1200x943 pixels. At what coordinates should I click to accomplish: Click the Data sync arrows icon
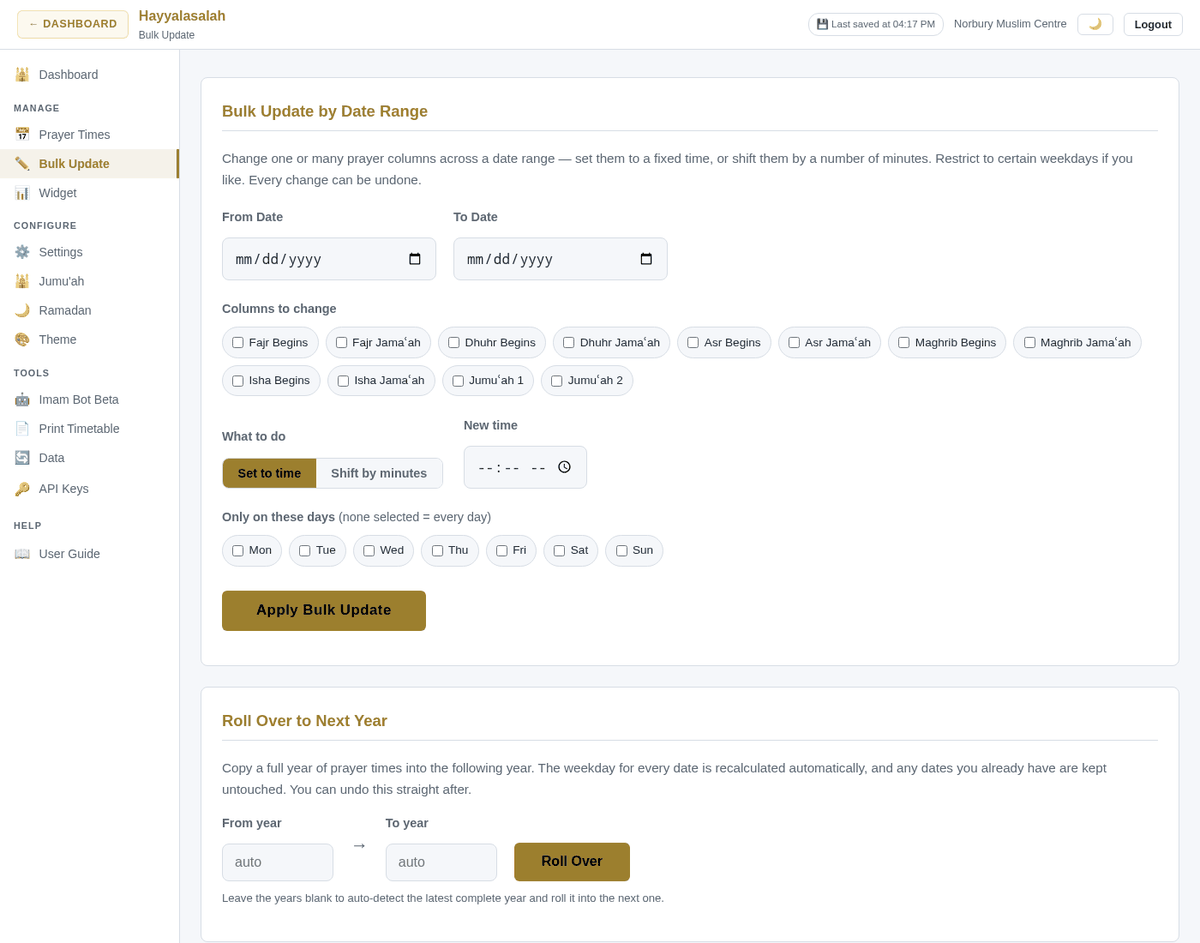[22, 457]
